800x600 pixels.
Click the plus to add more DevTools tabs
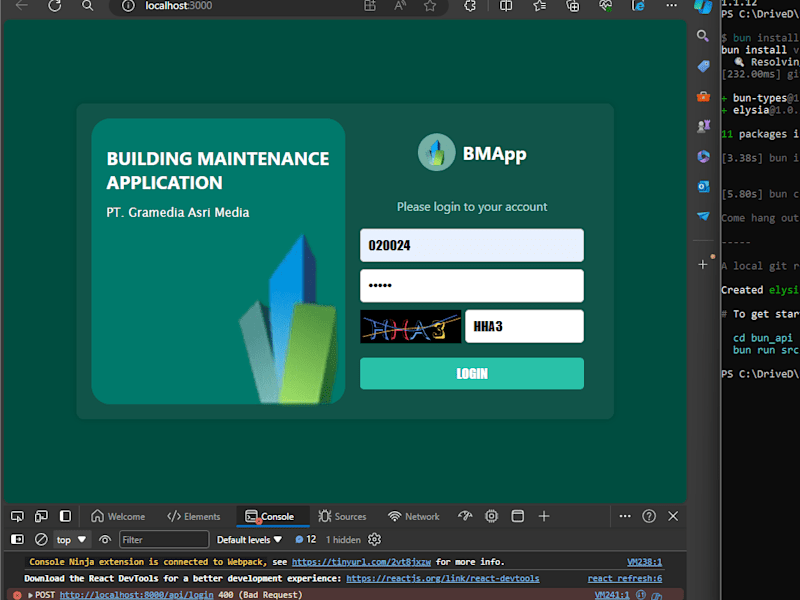coord(544,516)
